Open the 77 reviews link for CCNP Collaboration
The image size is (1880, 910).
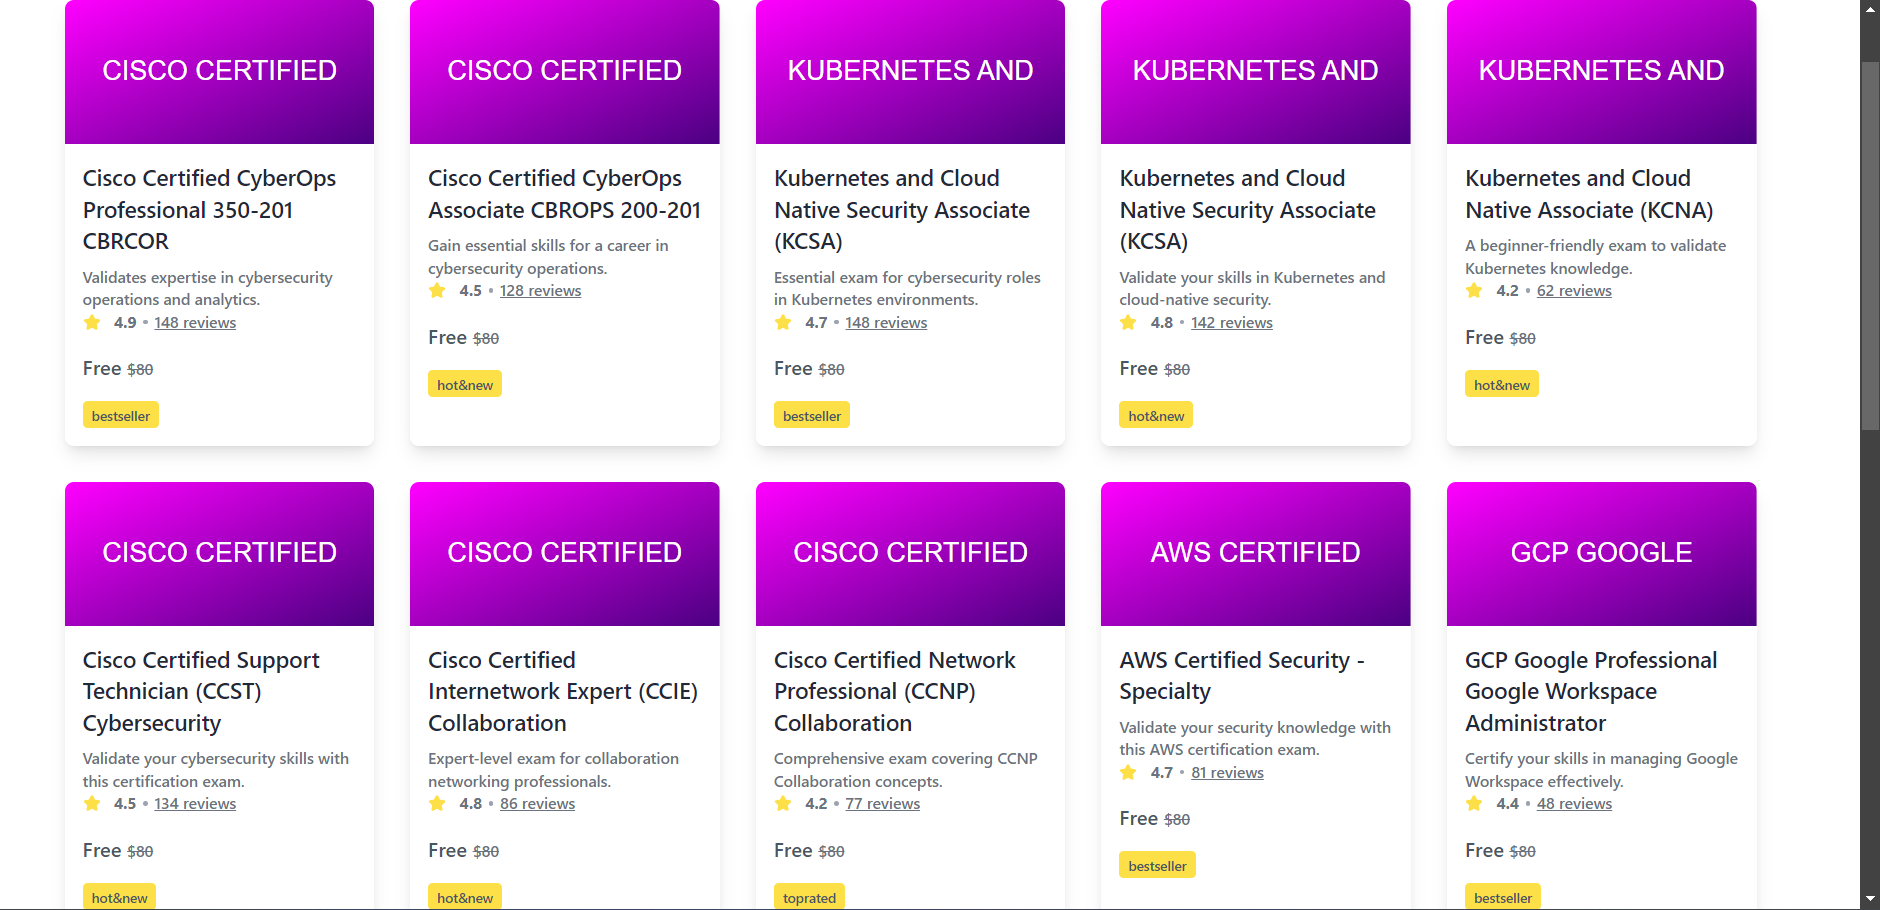[882, 803]
